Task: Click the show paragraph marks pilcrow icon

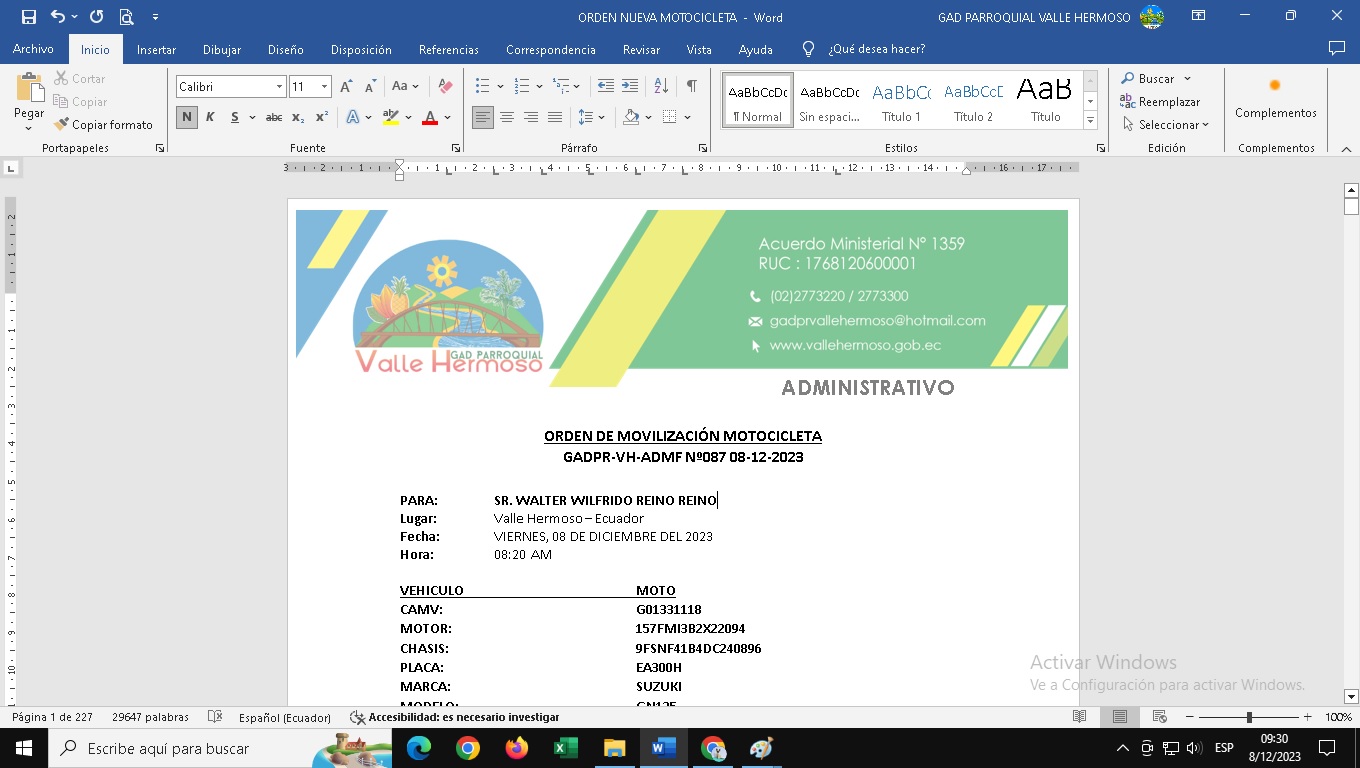Action: pyautogui.click(x=691, y=87)
